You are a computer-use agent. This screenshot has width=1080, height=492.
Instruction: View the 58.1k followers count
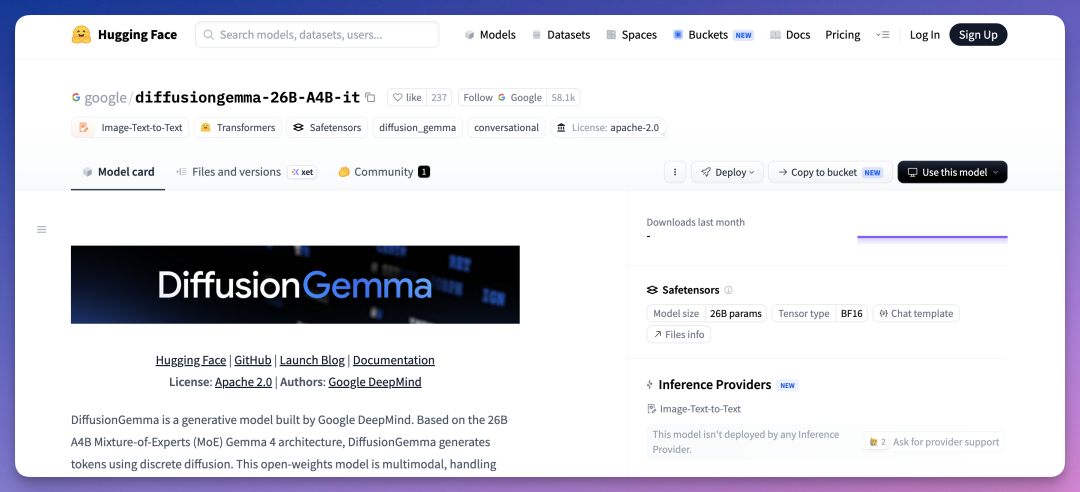pos(563,98)
